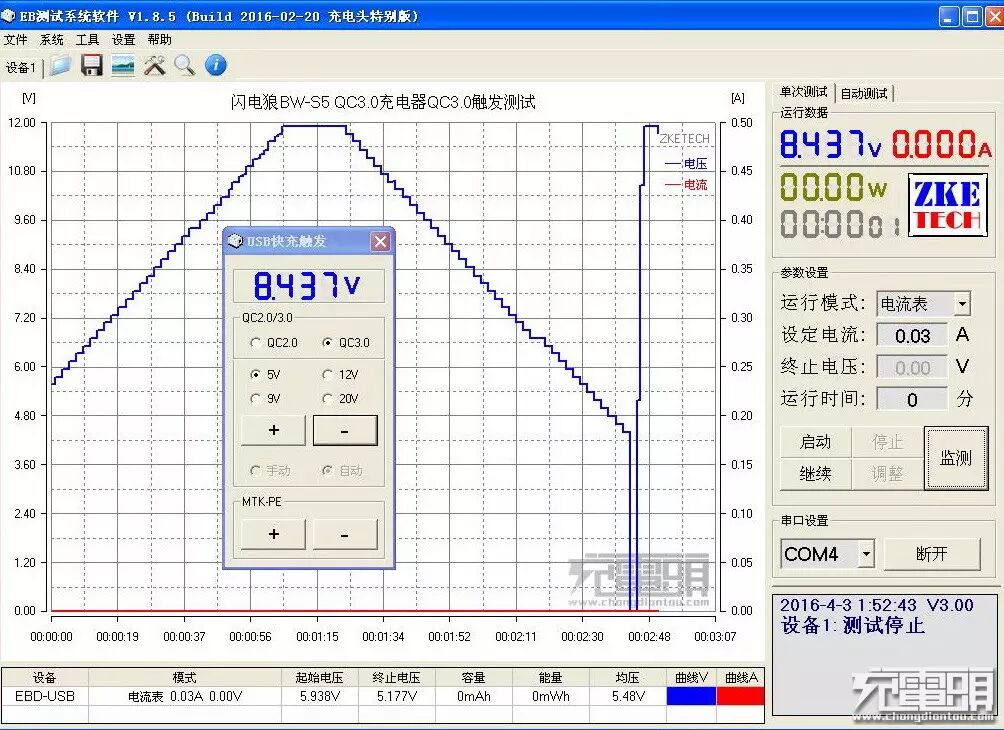This screenshot has width=1004, height=730.
Task: Click the MTK-PE plus button
Action: pyautogui.click(x=273, y=534)
